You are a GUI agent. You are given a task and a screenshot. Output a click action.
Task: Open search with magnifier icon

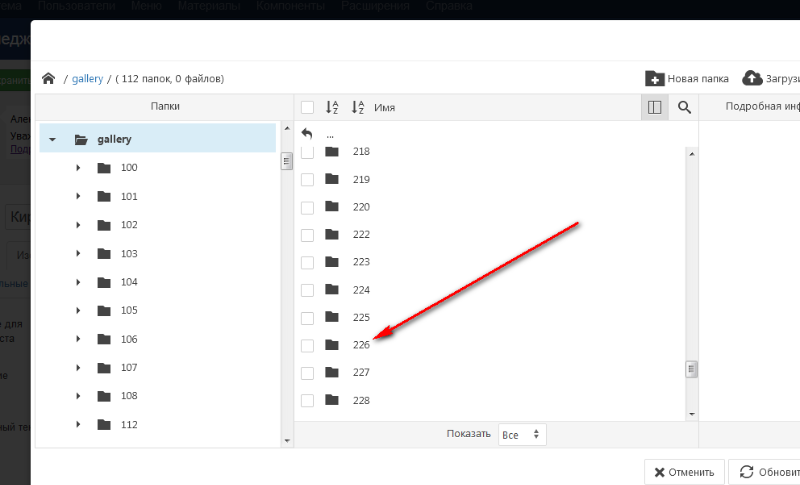[x=684, y=107]
